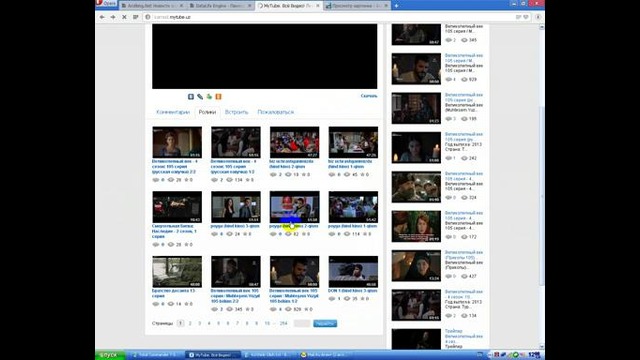Open the 47:27 duration video thumbnail
The width and height of the screenshot is (640, 360).
(294, 142)
